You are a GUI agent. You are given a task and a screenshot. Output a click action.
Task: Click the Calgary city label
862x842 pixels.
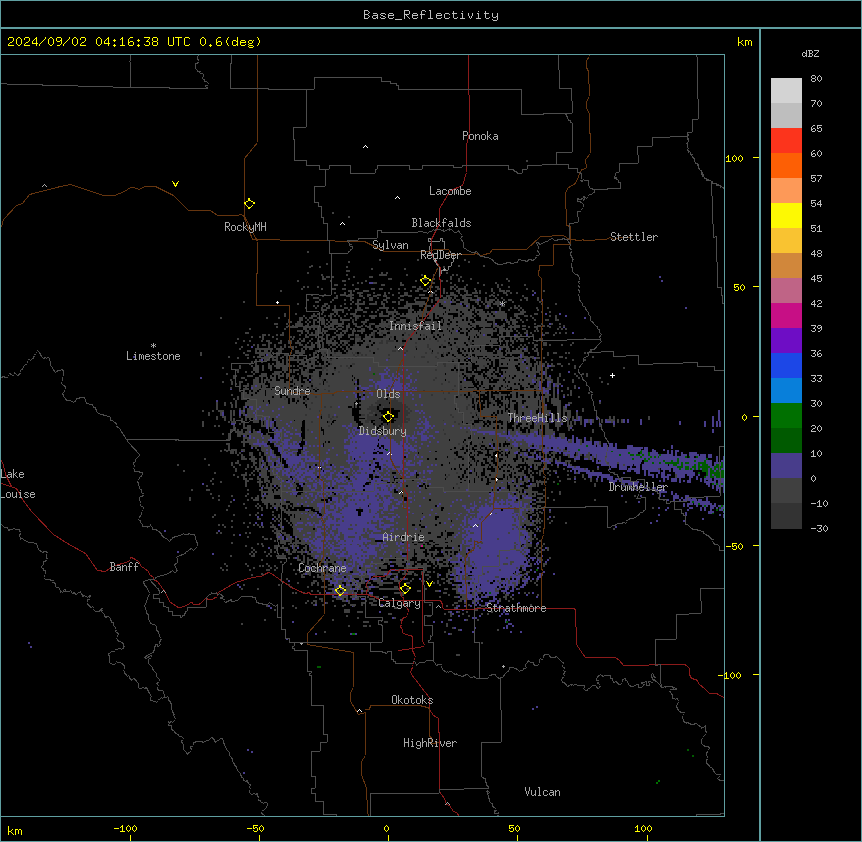pyautogui.click(x=399, y=603)
